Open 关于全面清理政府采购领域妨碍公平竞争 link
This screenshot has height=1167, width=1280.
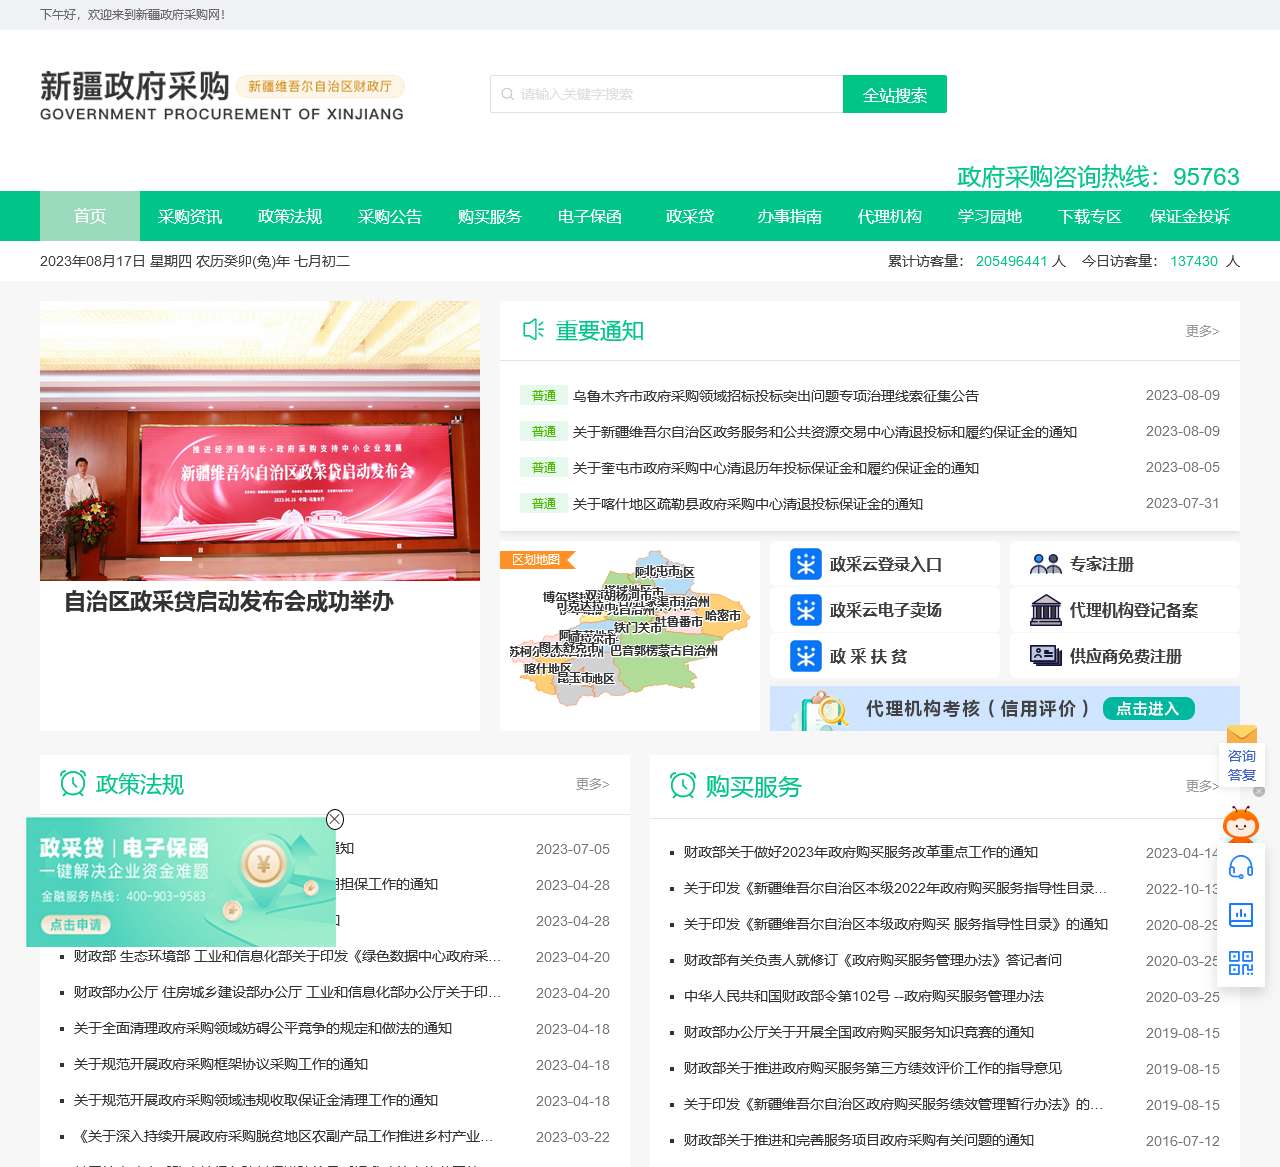(263, 1028)
